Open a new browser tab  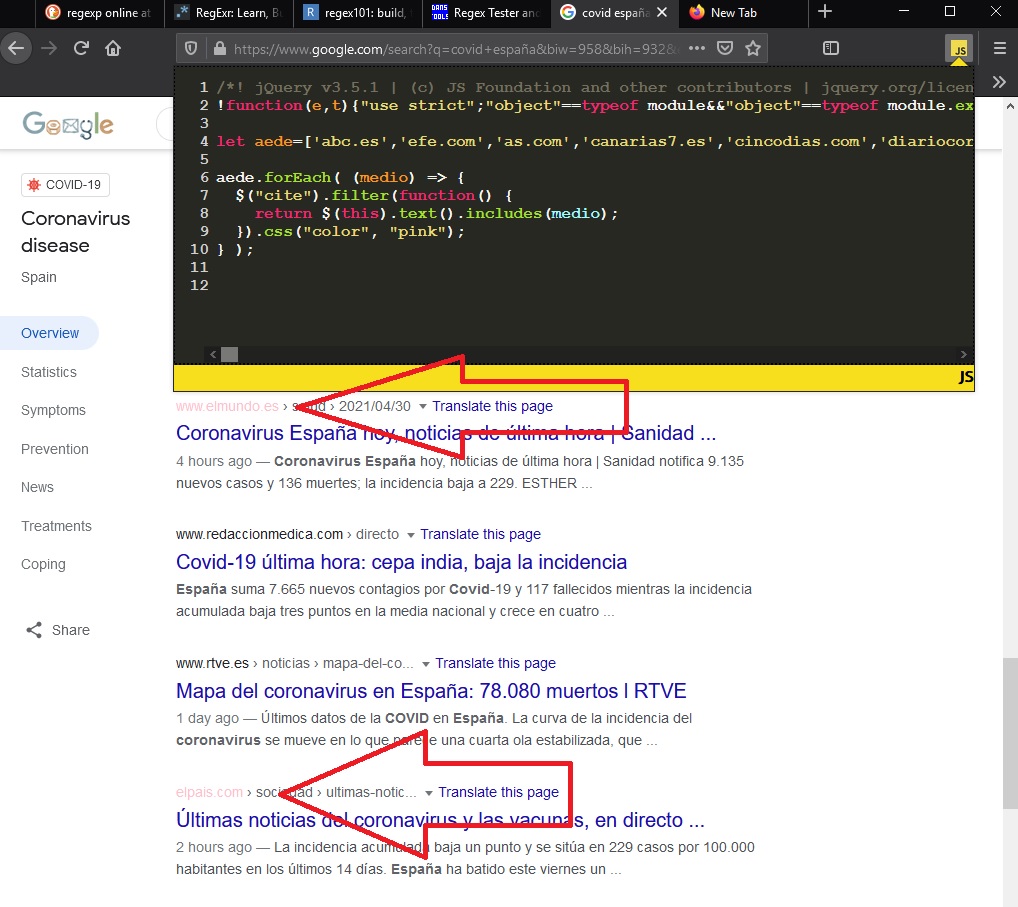(825, 12)
